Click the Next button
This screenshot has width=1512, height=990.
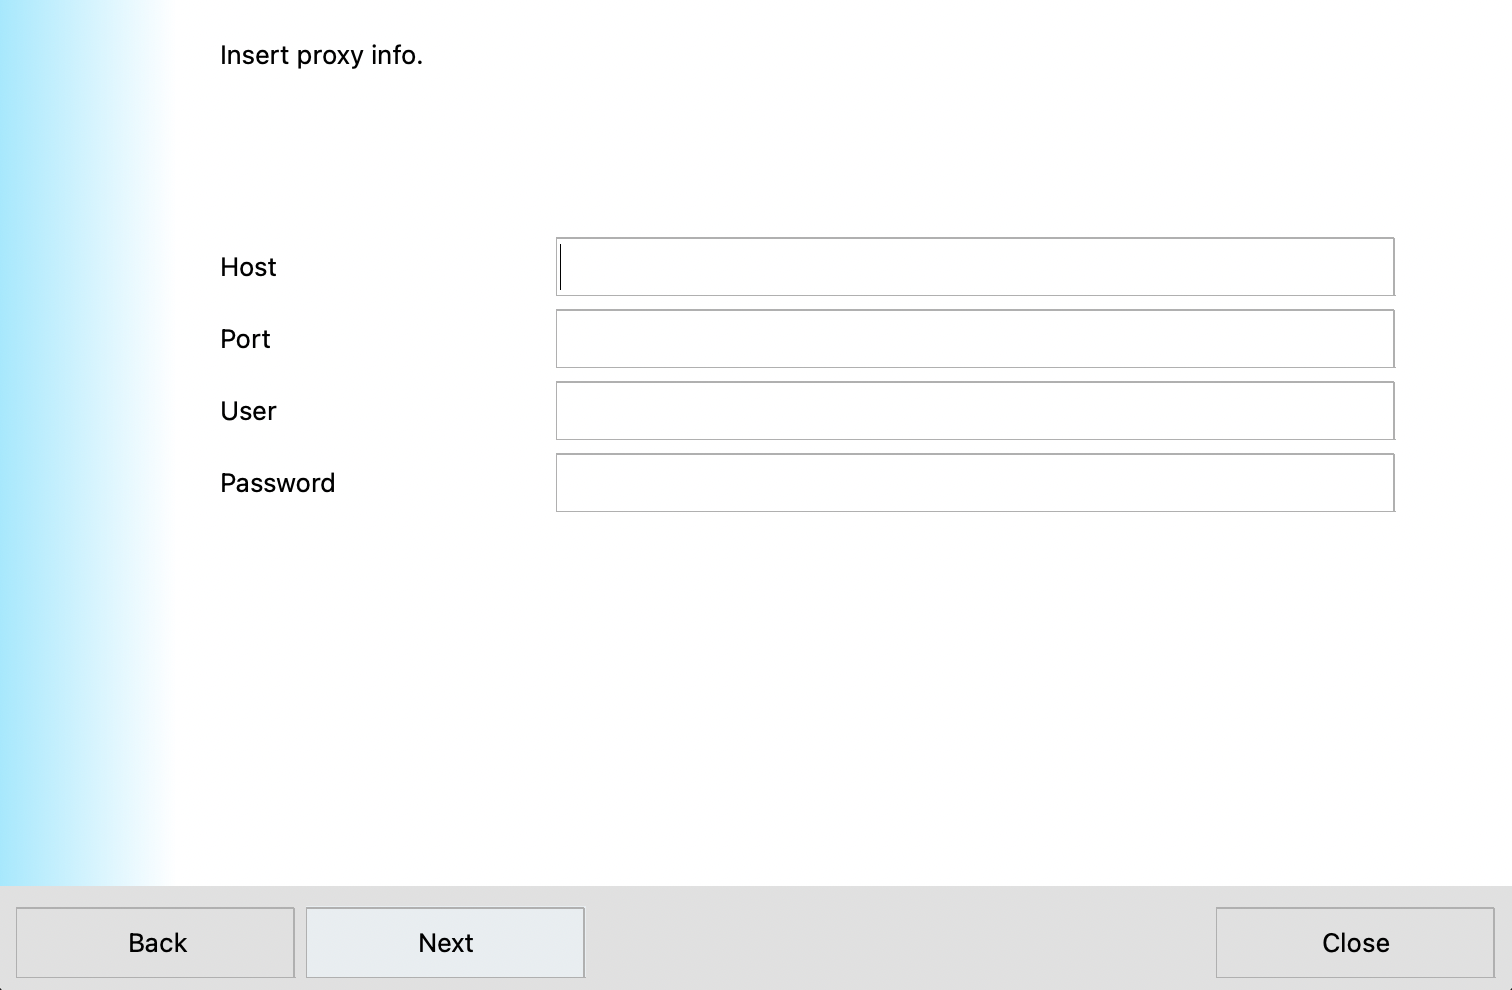coord(445,943)
